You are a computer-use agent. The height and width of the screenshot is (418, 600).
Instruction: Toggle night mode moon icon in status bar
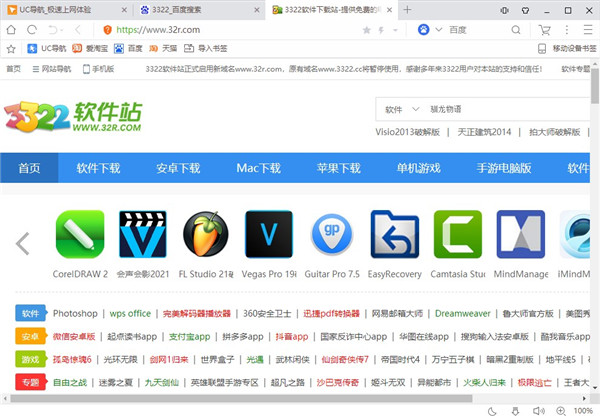492,411
